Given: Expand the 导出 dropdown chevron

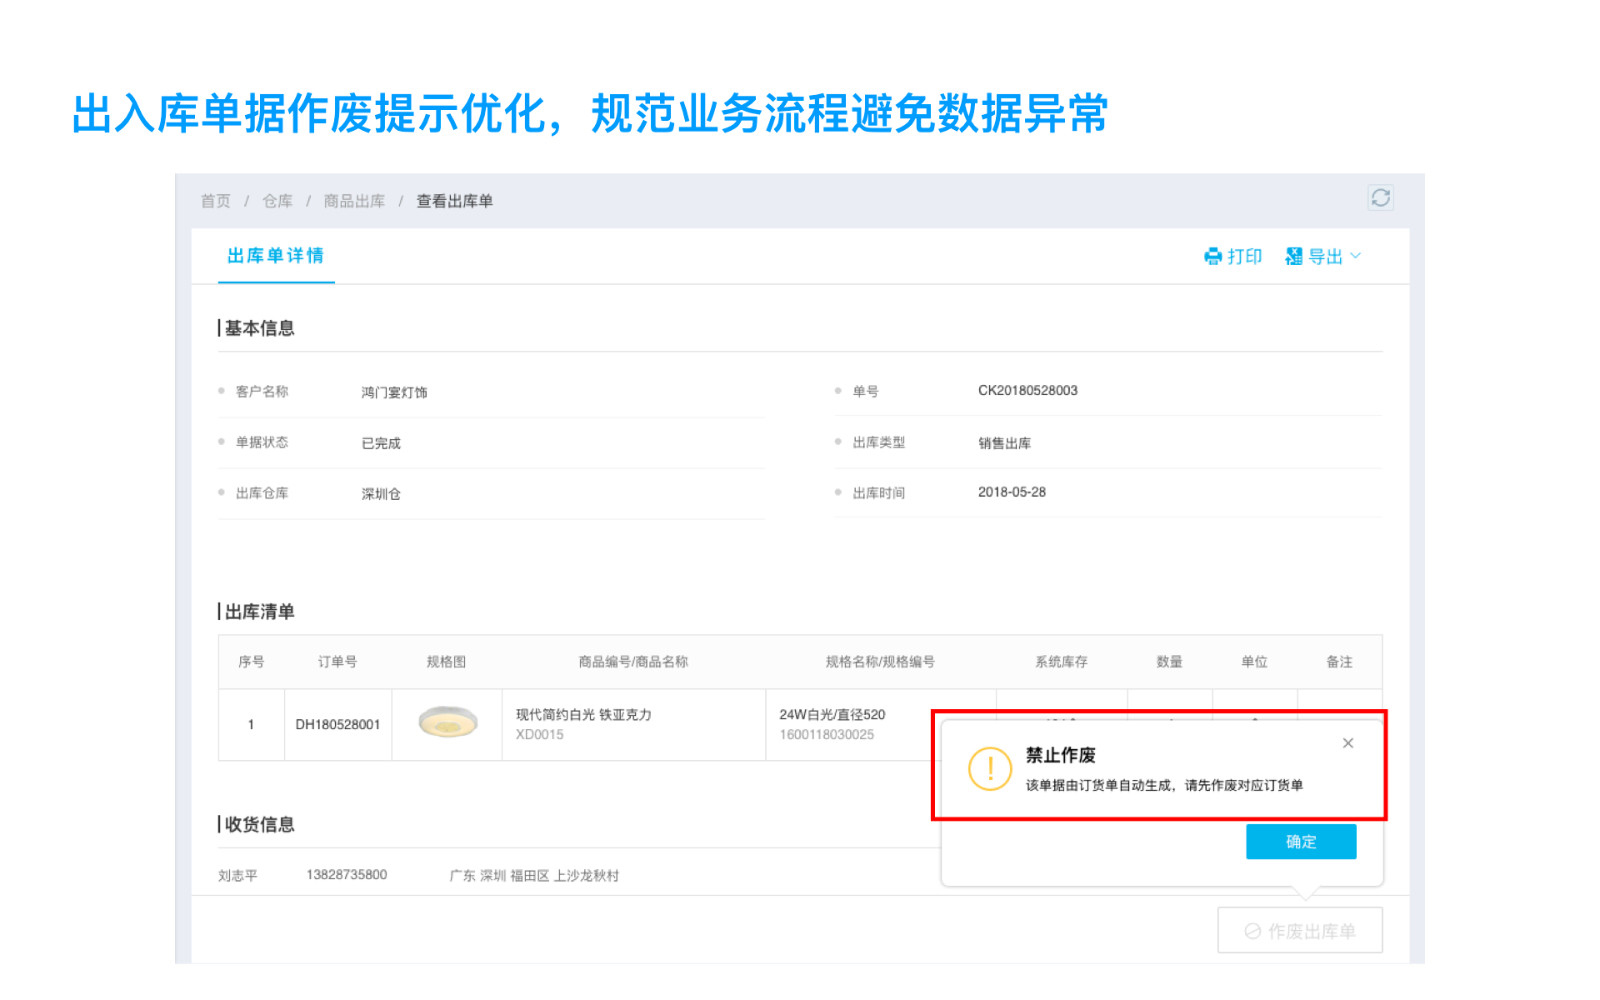Looking at the screenshot, I should (1356, 256).
